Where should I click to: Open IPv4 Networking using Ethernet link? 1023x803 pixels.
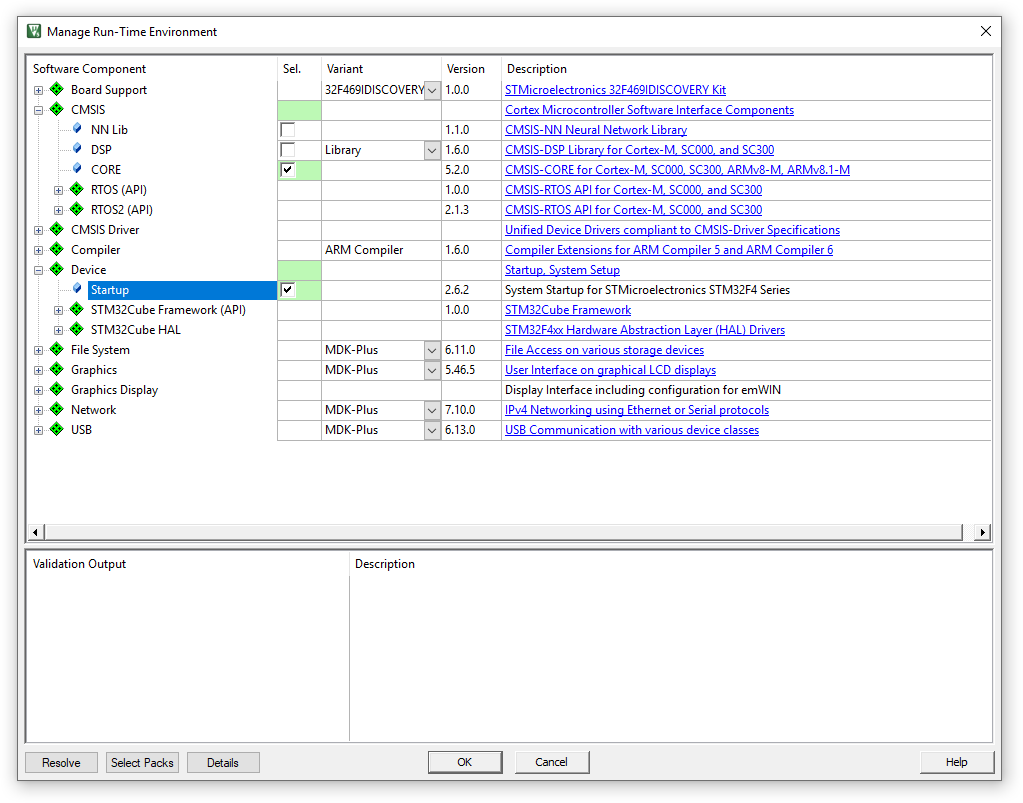[x=637, y=410]
